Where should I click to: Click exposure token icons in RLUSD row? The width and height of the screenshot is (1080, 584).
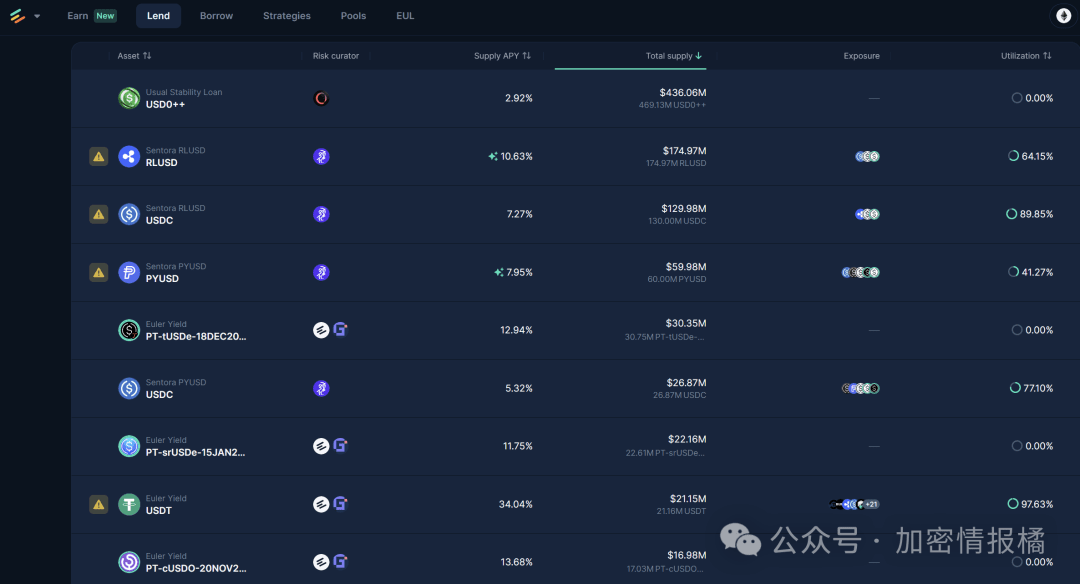point(867,156)
